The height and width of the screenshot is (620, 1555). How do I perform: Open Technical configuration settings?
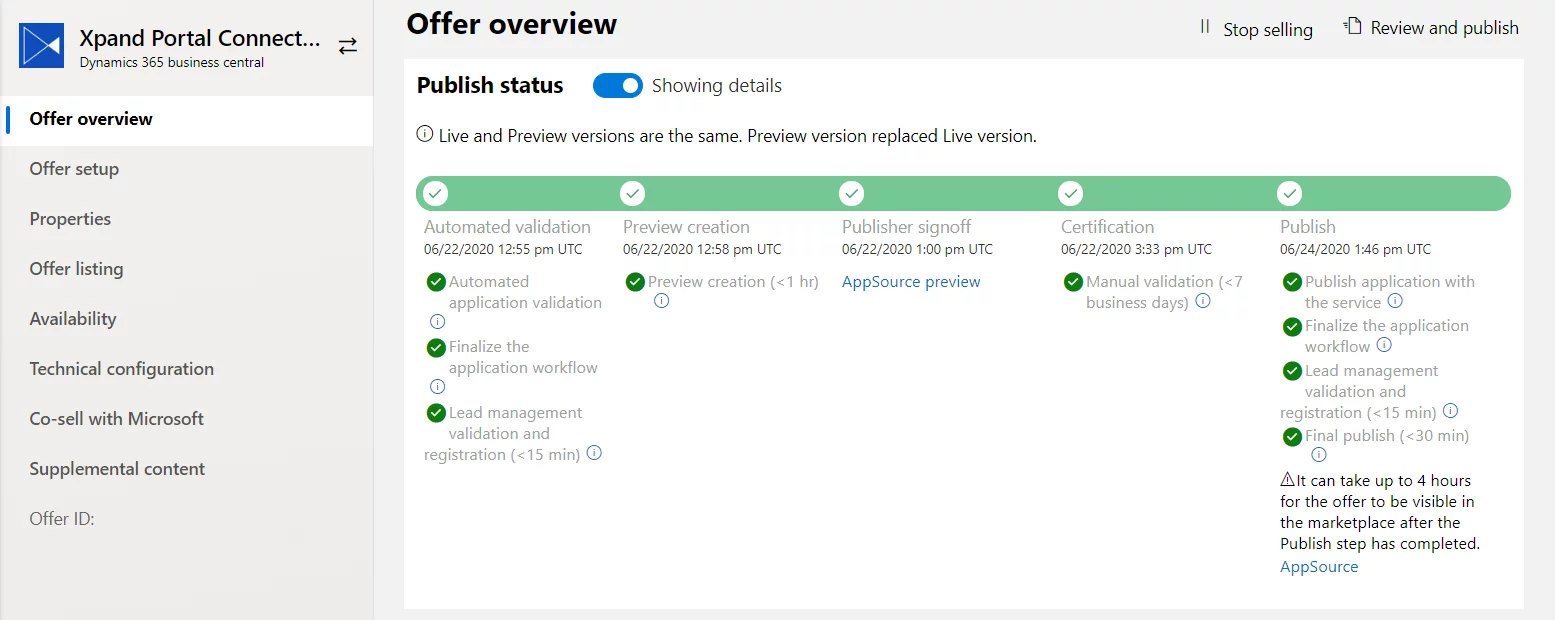(x=121, y=369)
